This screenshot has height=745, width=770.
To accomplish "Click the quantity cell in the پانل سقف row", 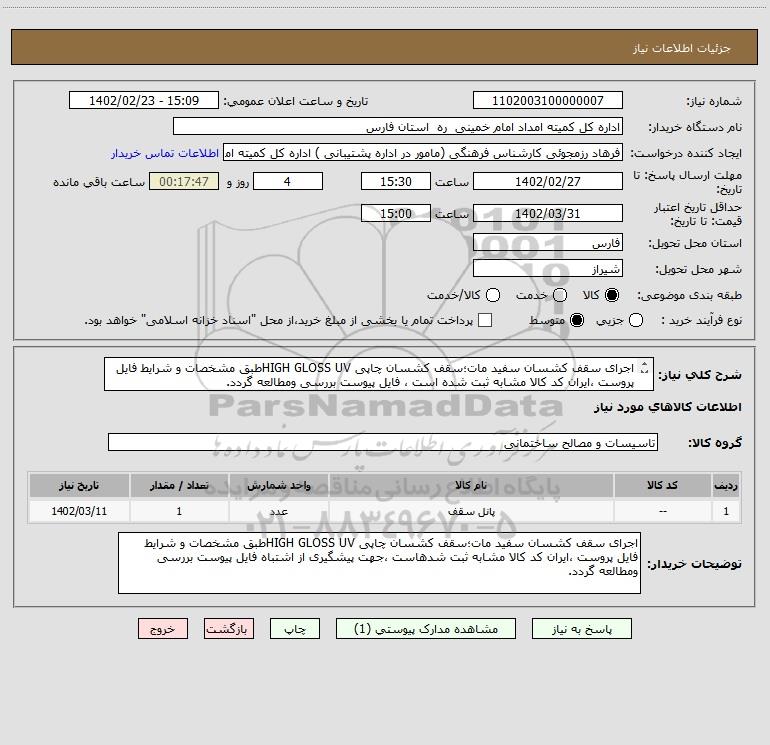I will 179,511.
